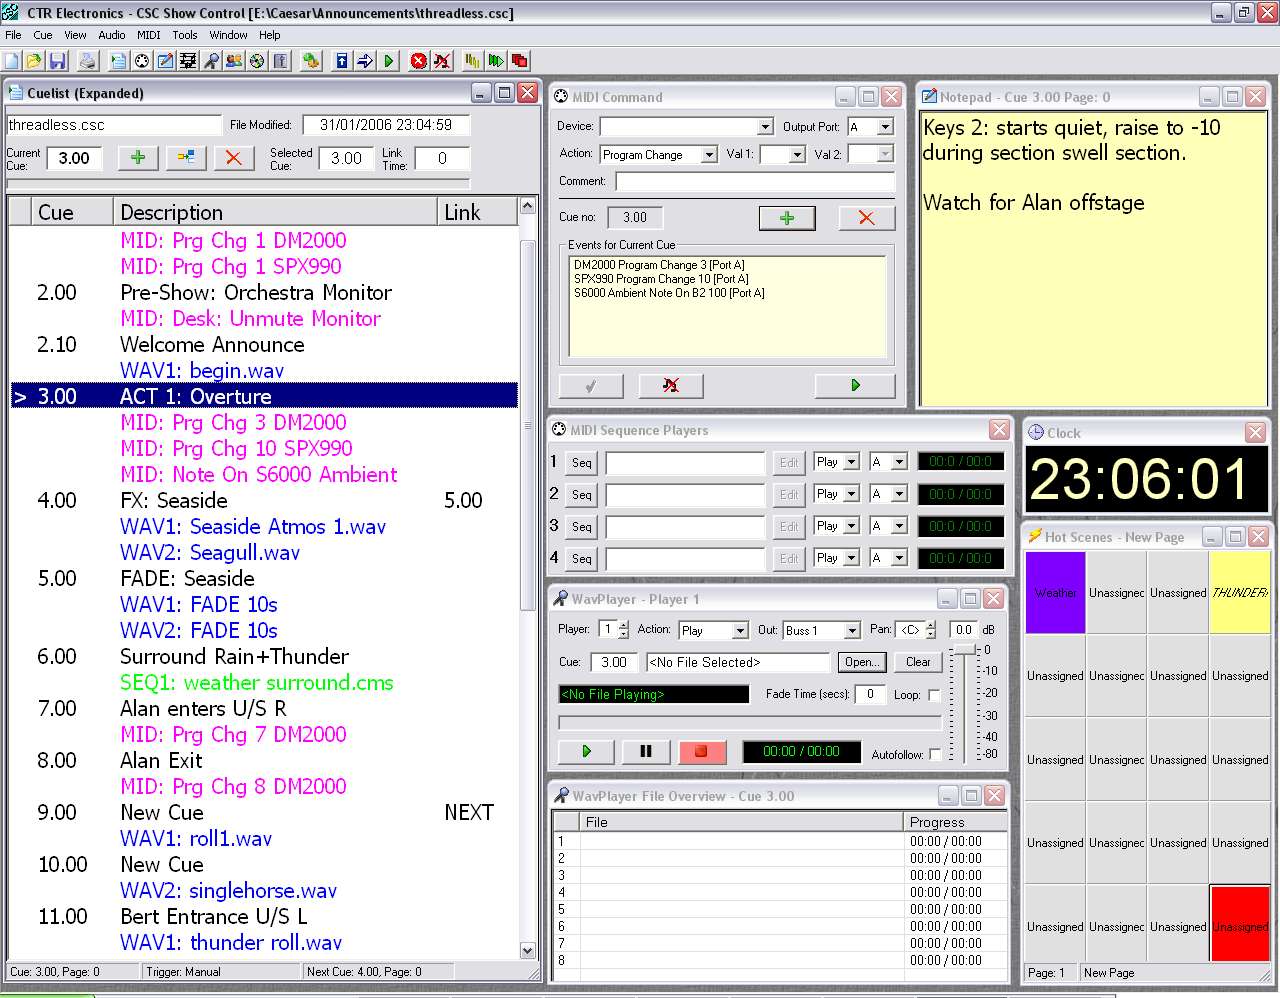
Task: Open WavPlayer Action Play dropdown
Action: tap(740, 630)
